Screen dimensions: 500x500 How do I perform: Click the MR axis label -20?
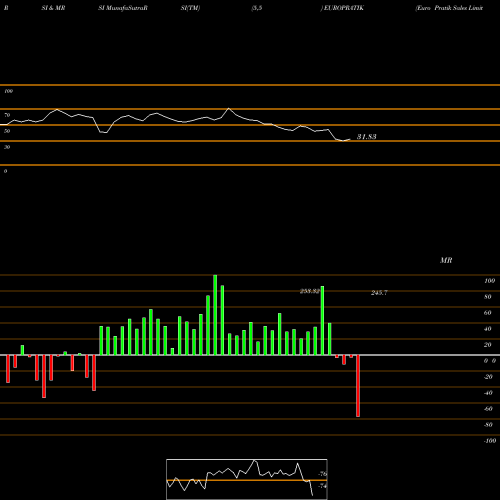click(488, 377)
